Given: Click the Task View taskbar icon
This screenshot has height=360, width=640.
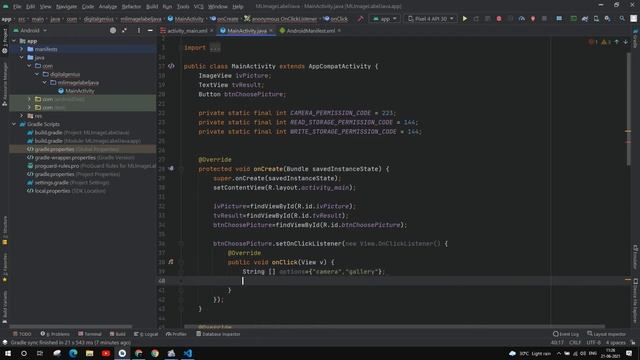Looking at the screenshot, I should (40, 353).
